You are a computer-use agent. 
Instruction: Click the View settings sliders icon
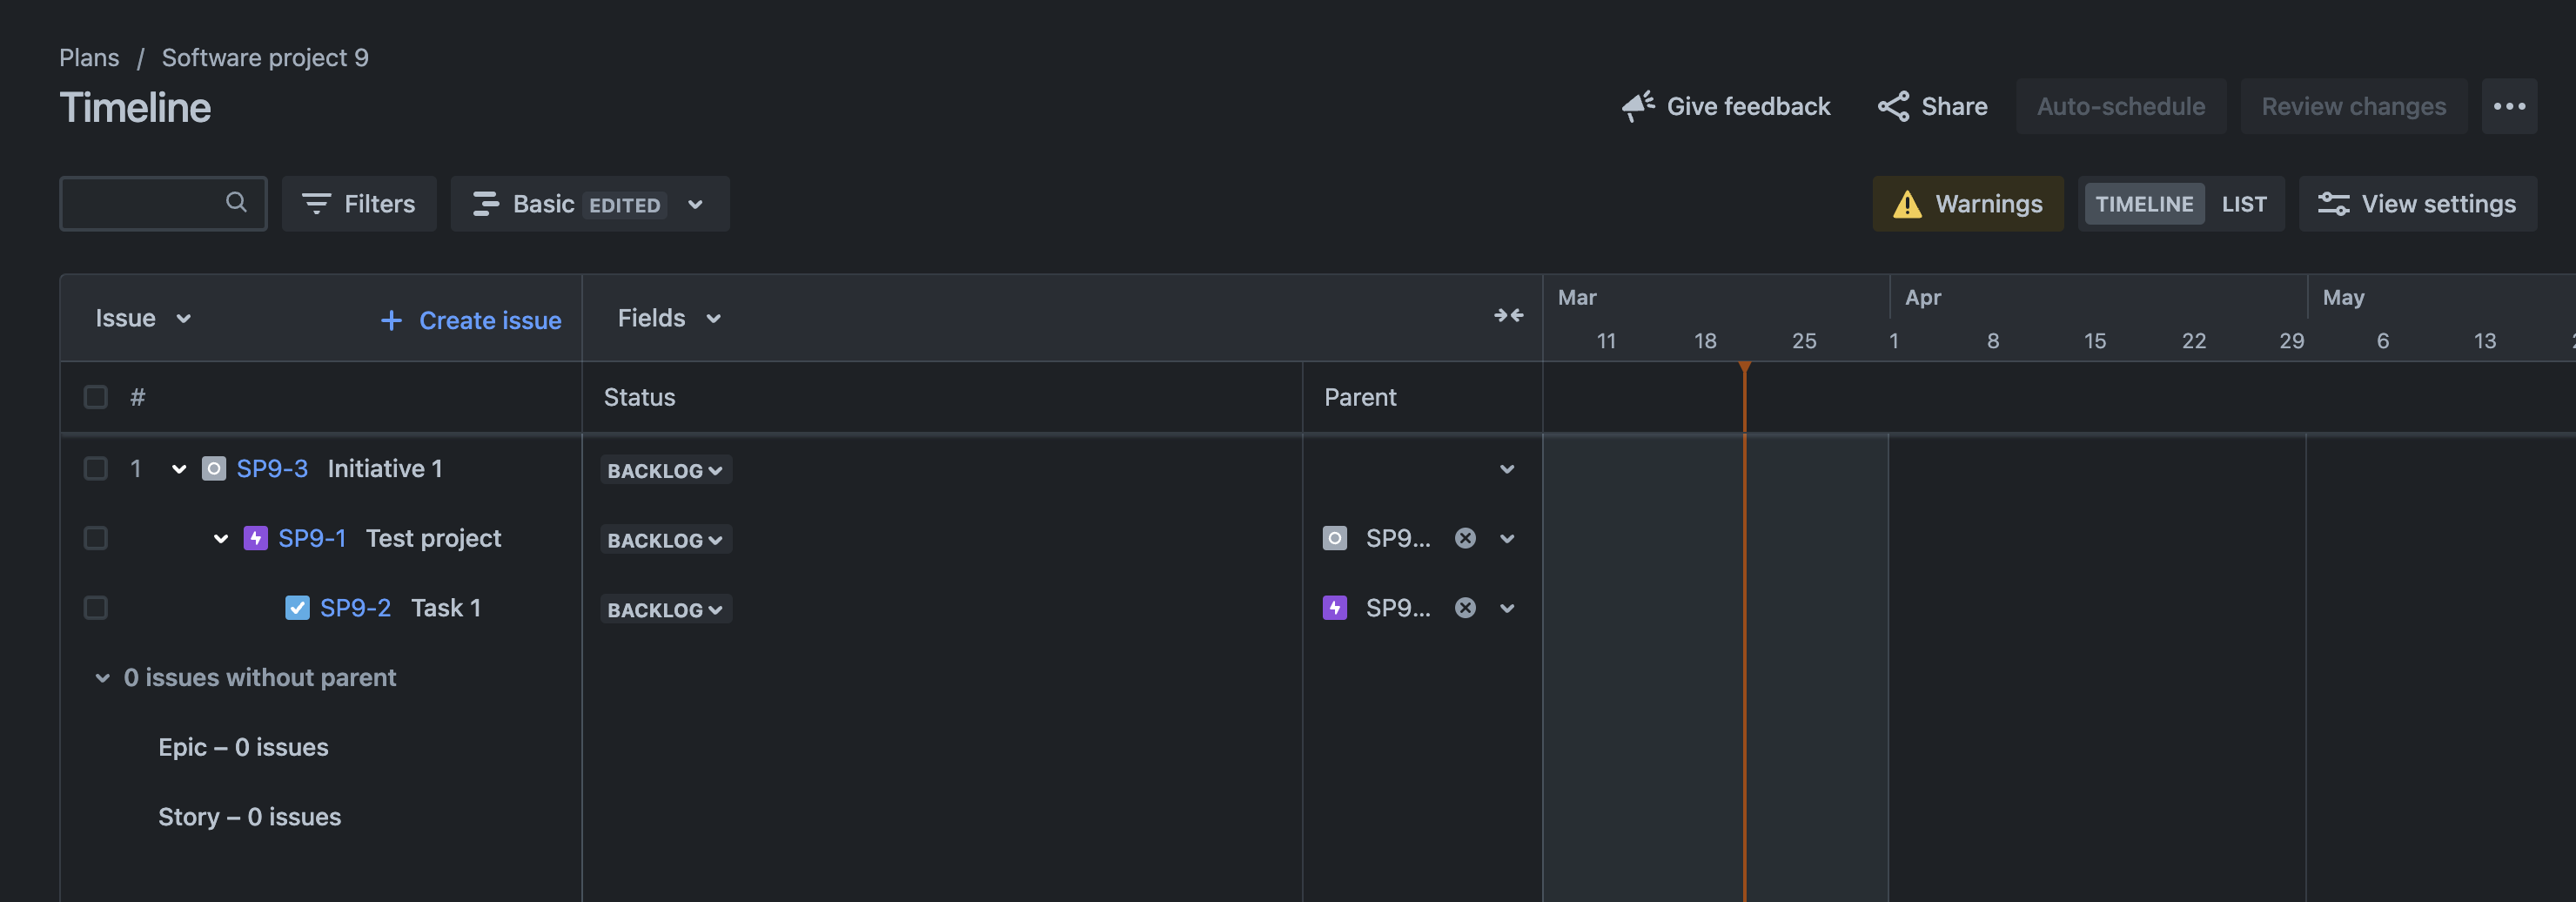coord(2333,204)
